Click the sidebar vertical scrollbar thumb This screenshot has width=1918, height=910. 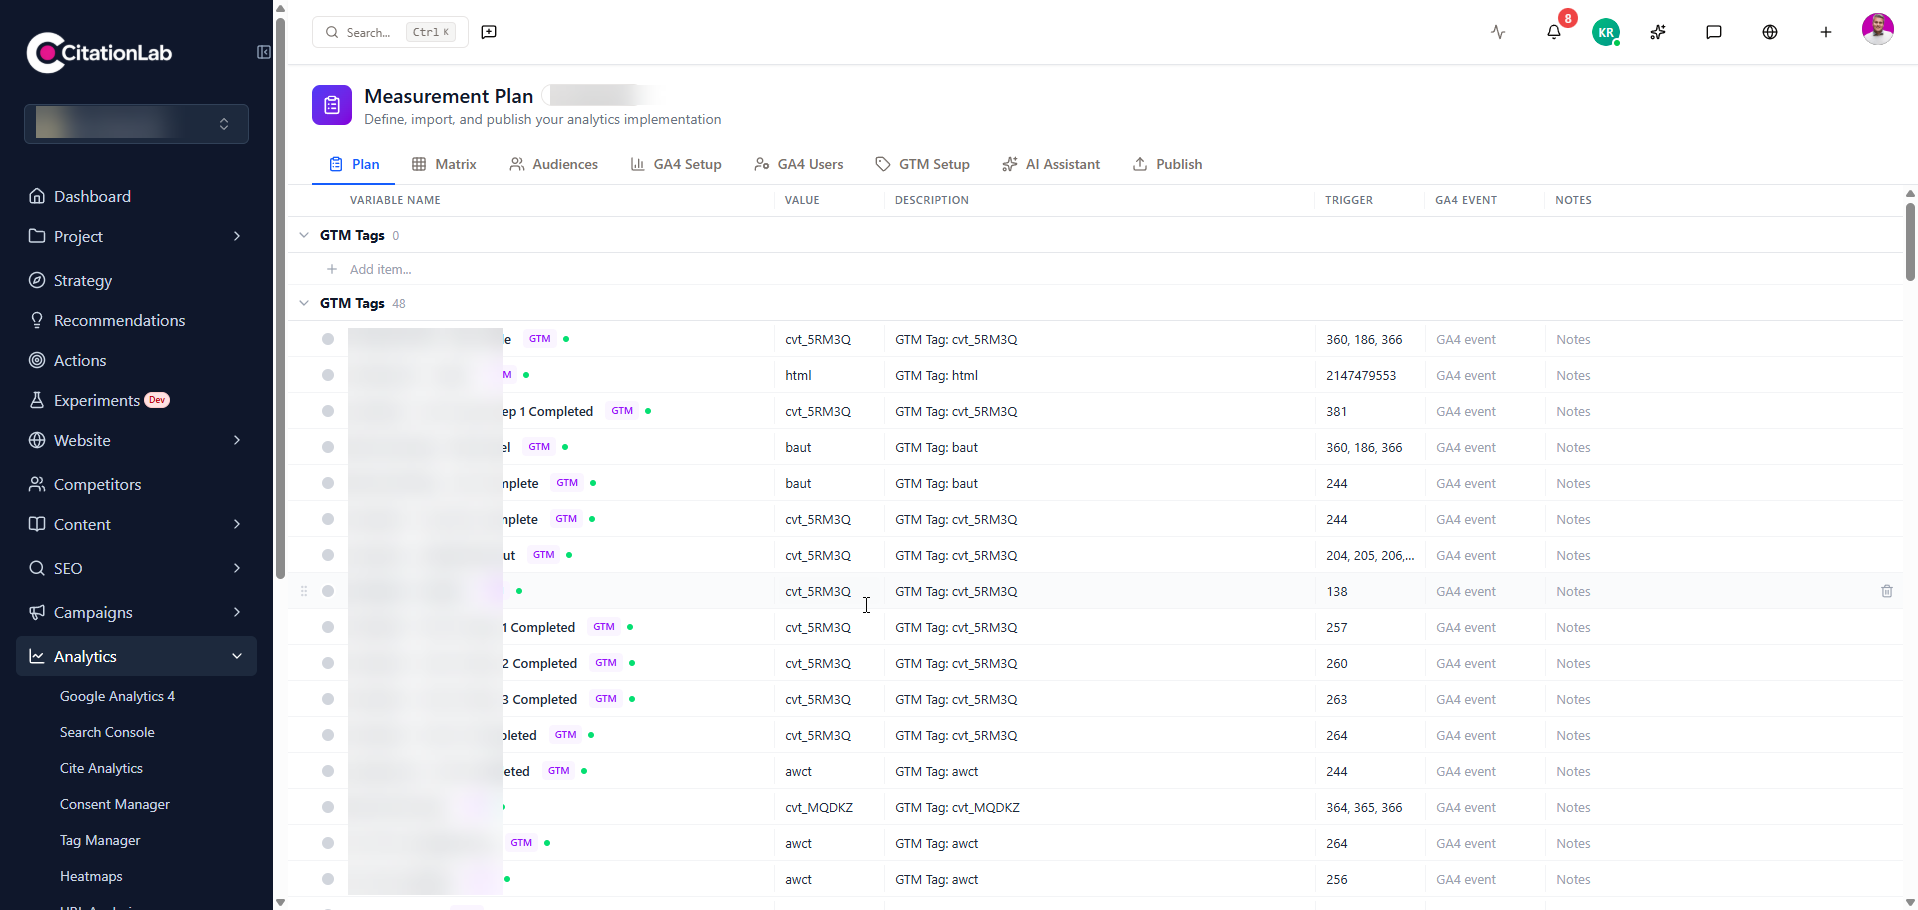(280, 298)
